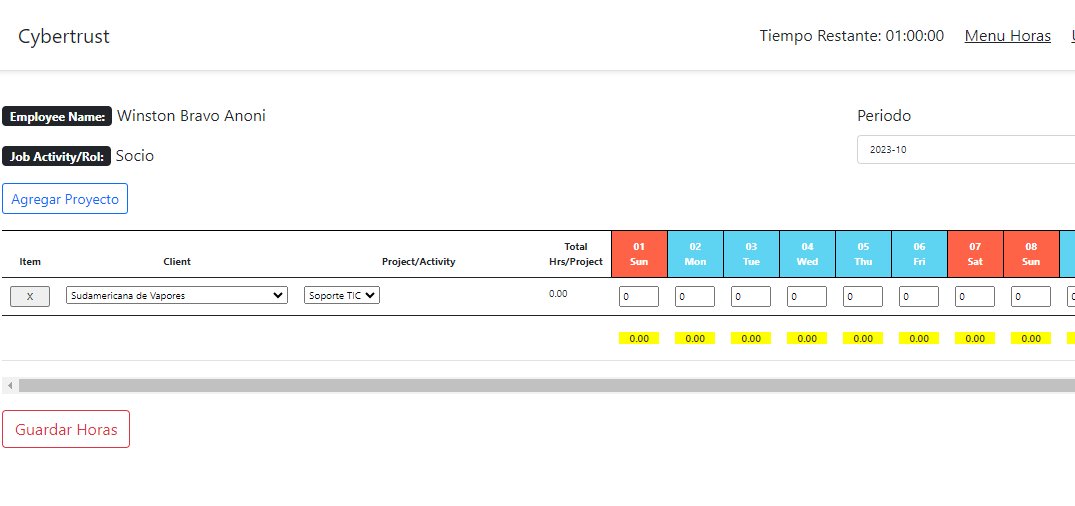Open the Menu Horas link

coord(1007,36)
